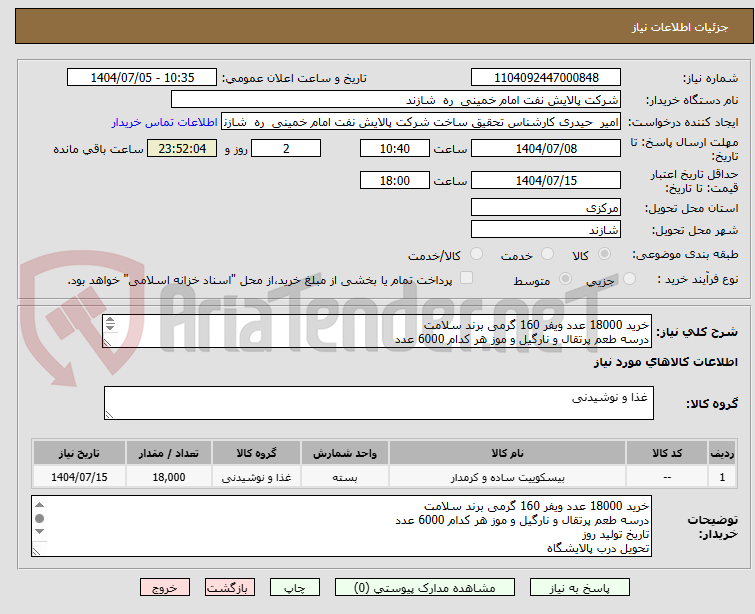Select the جزیی purchase type radio
The width and height of the screenshot is (755, 614).
629,279
